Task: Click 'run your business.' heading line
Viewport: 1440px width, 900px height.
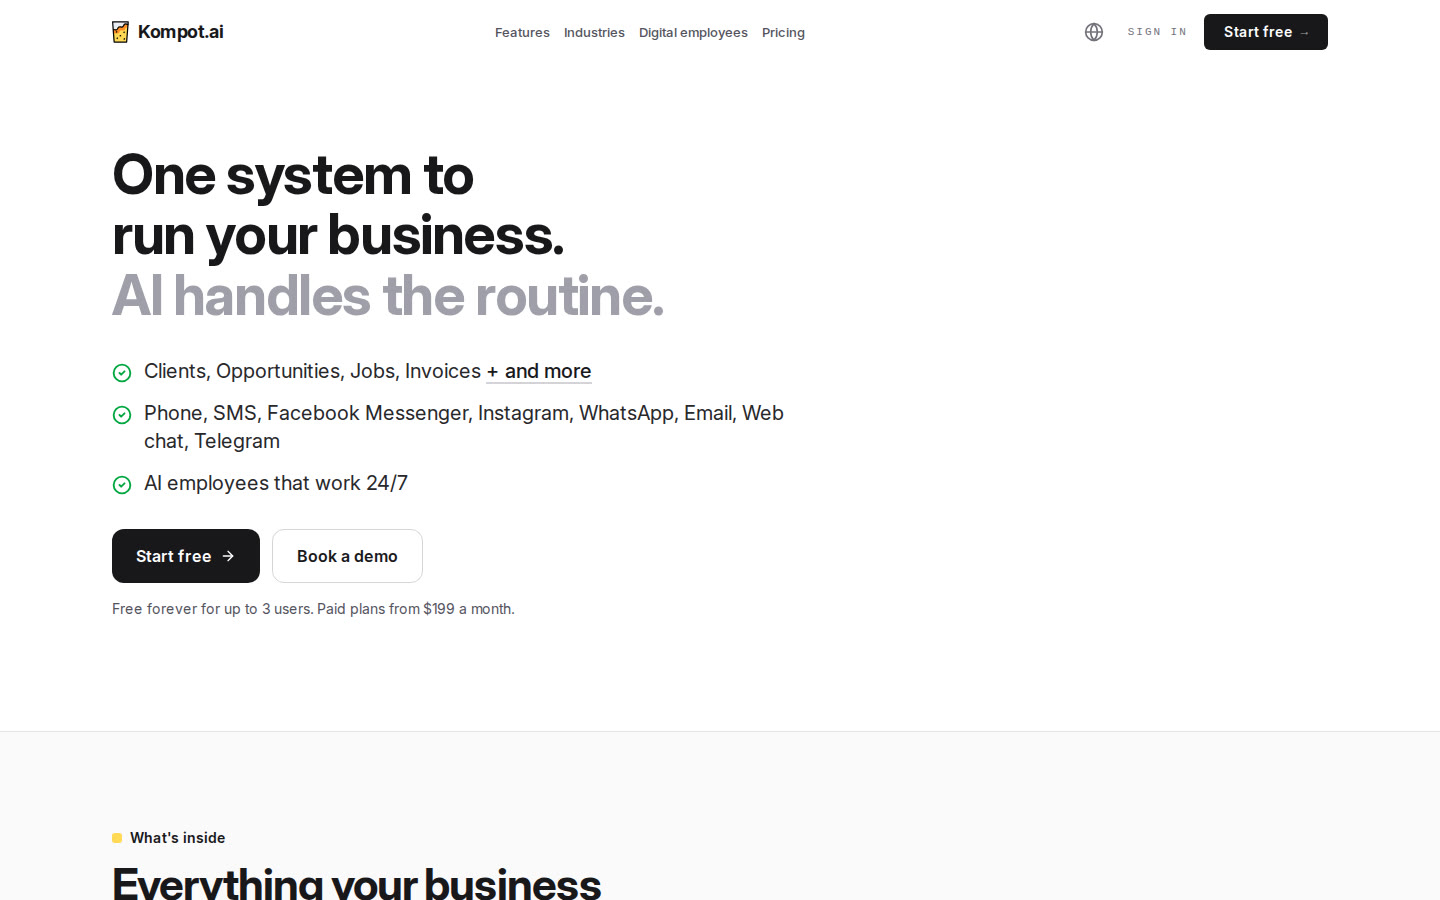Action: tap(338, 236)
